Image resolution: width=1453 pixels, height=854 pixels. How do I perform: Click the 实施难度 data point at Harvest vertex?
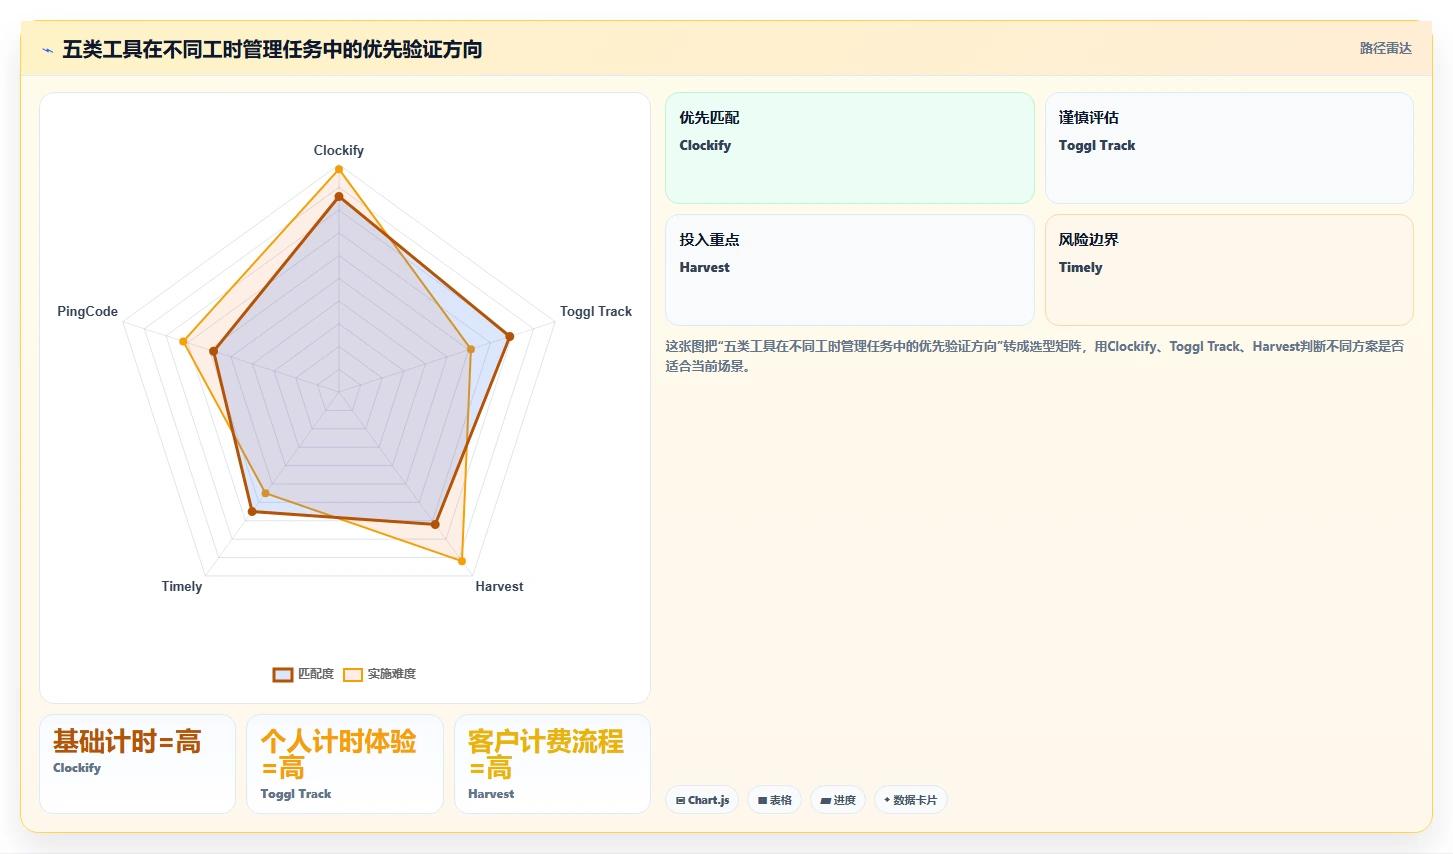coord(462,561)
